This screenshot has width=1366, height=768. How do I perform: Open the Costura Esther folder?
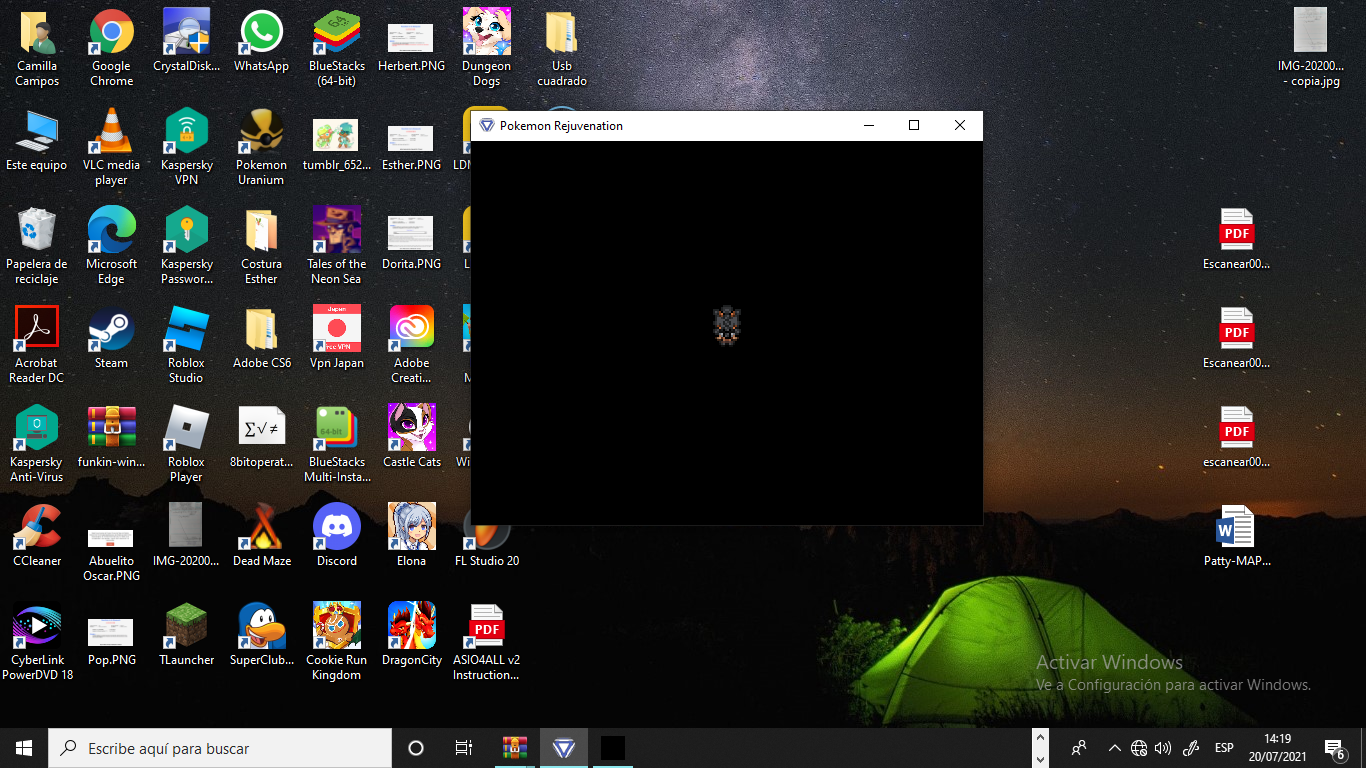tap(261, 231)
